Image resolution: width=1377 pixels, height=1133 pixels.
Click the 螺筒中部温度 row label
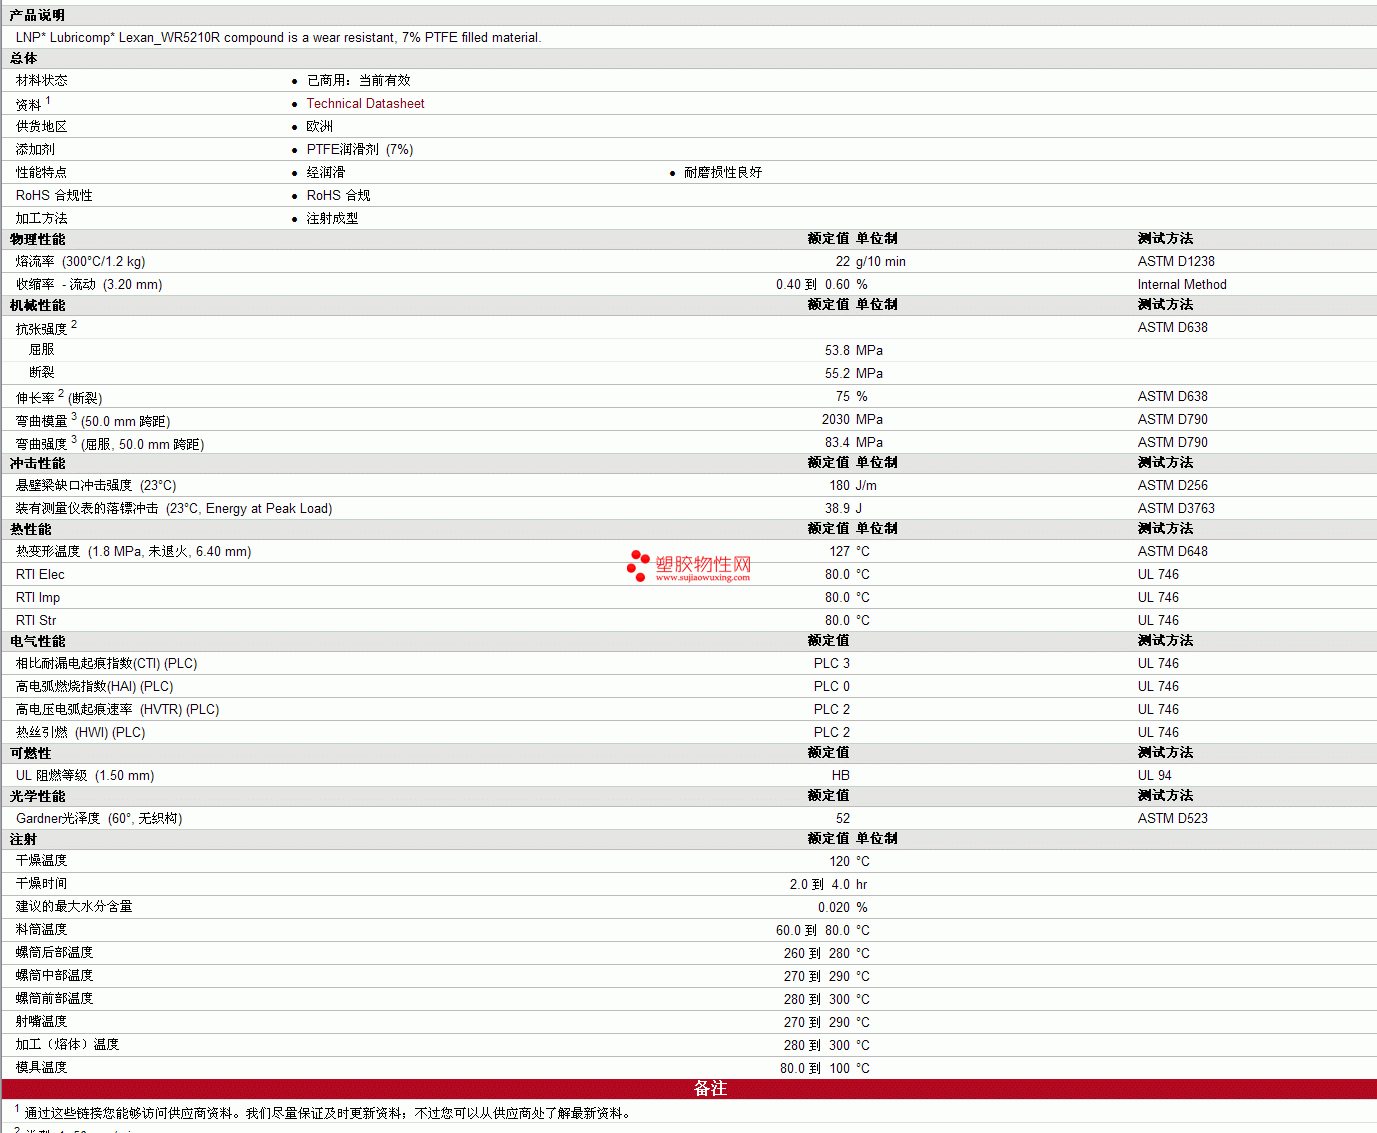point(54,975)
